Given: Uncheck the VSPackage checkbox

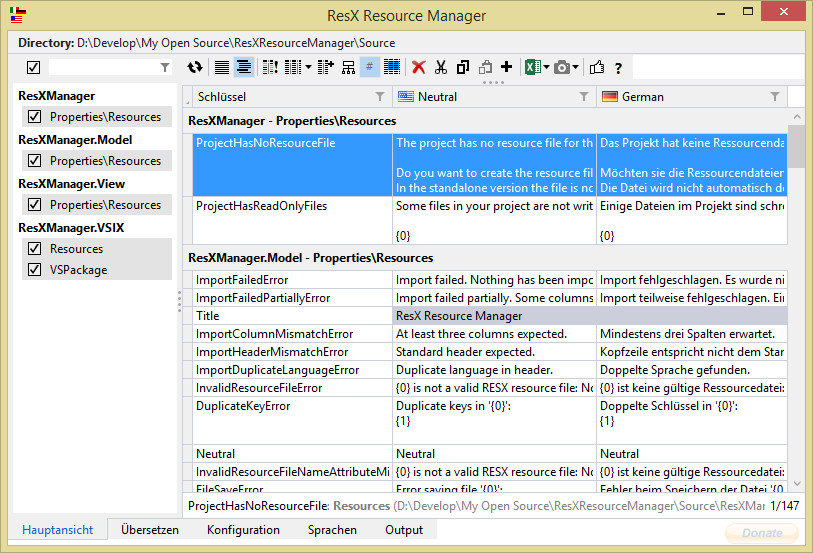Looking at the screenshot, I should click(x=34, y=270).
